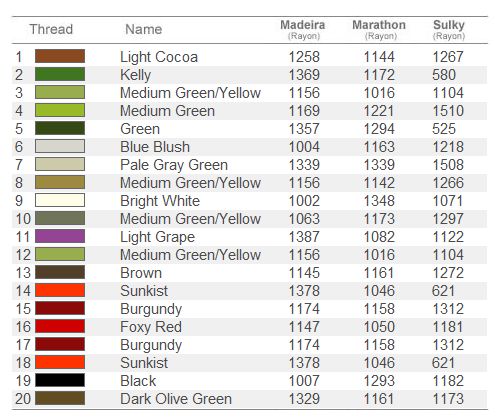Select the Brown thread row name

tap(141, 273)
